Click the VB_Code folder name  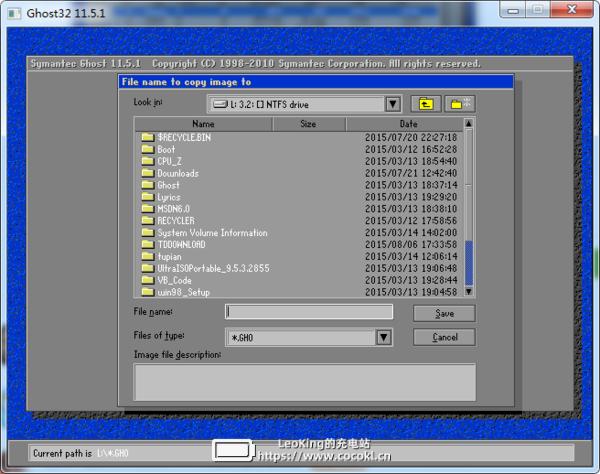[x=174, y=280]
